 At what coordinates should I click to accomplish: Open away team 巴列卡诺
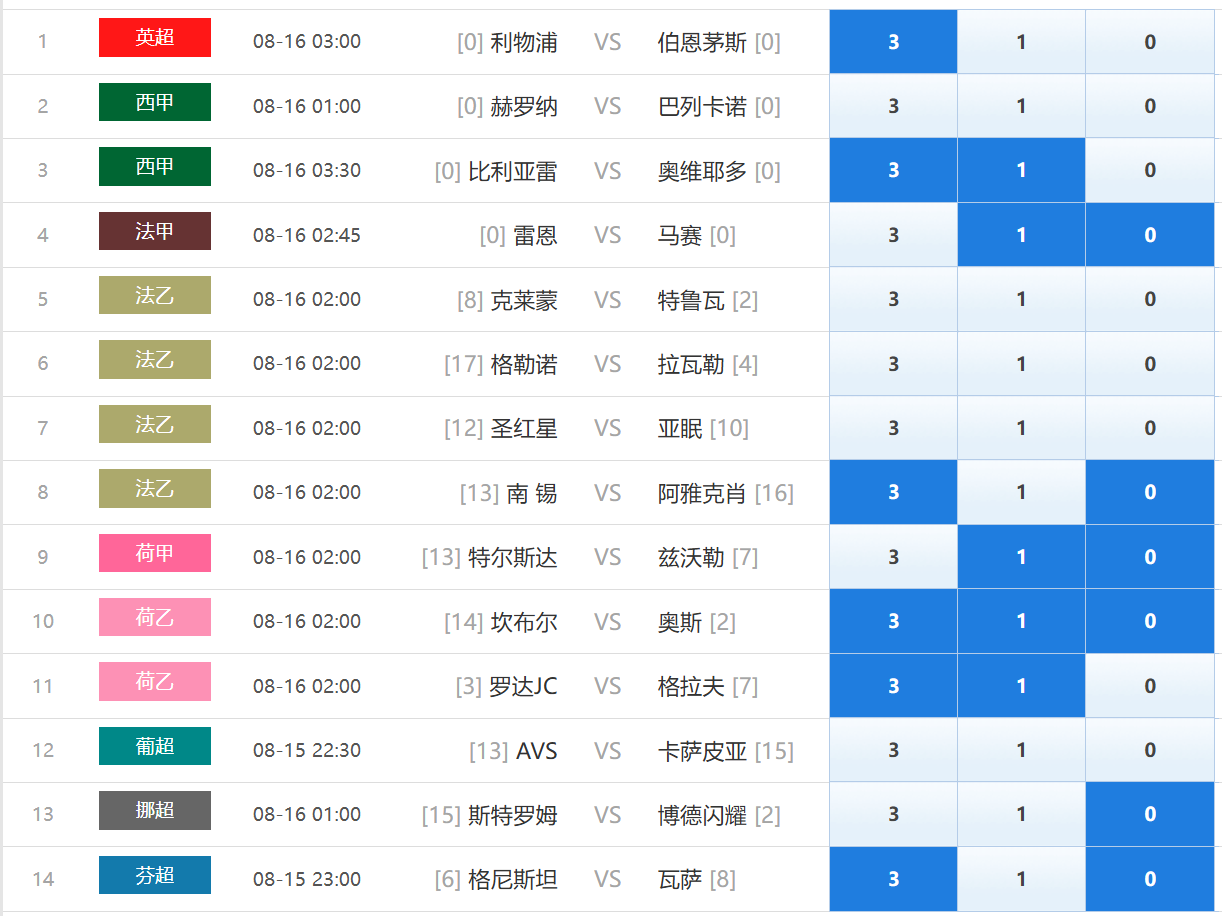click(x=702, y=106)
